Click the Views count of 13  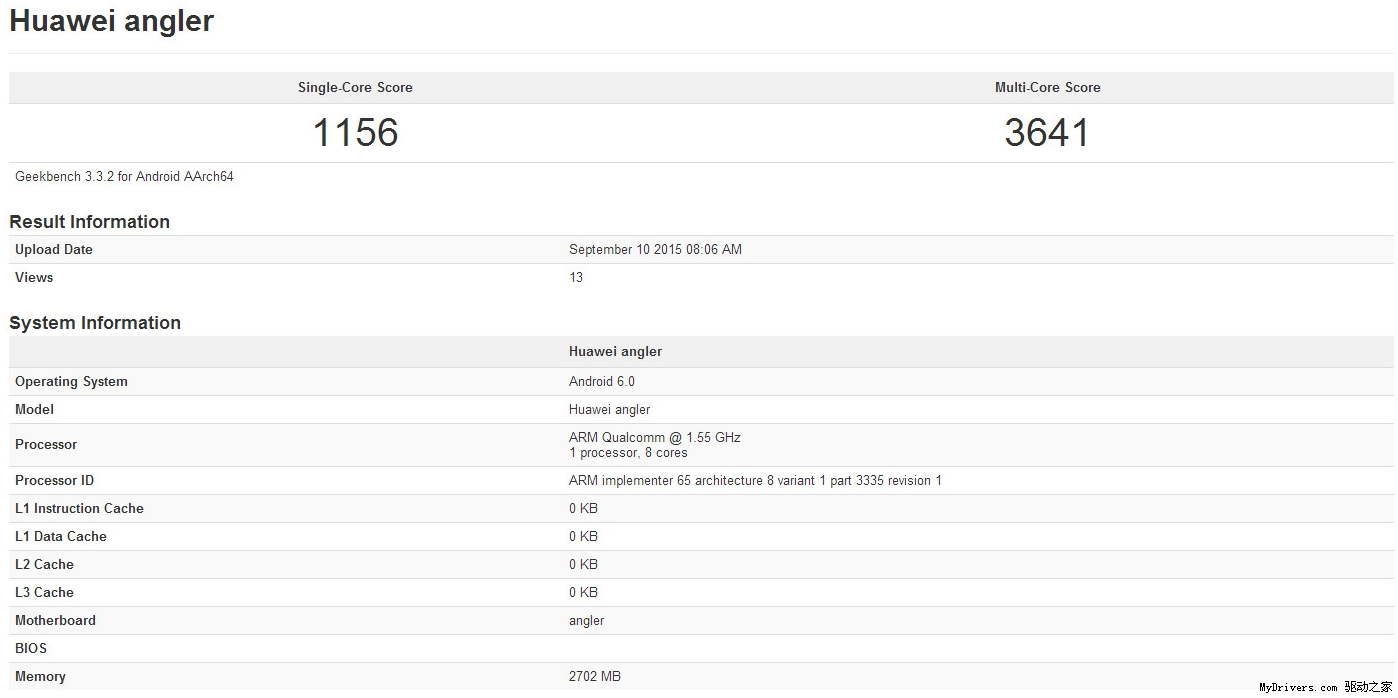[576, 277]
